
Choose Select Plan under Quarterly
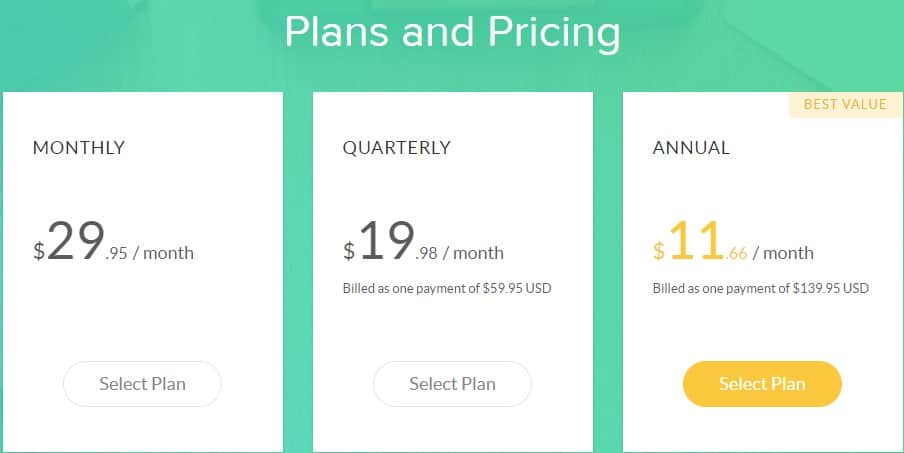pos(452,384)
